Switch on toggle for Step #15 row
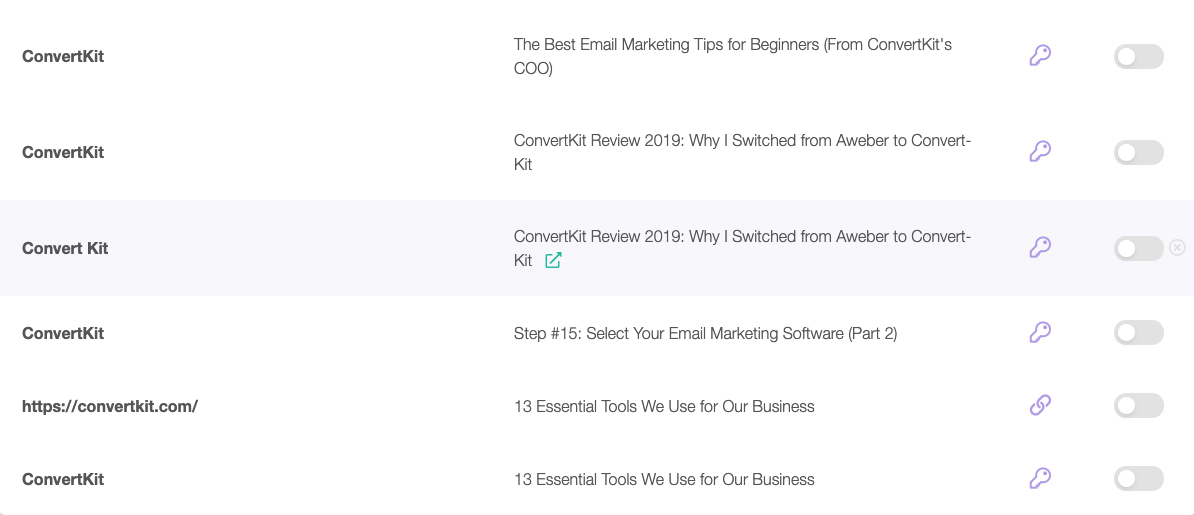1194x515 pixels. point(1138,333)
